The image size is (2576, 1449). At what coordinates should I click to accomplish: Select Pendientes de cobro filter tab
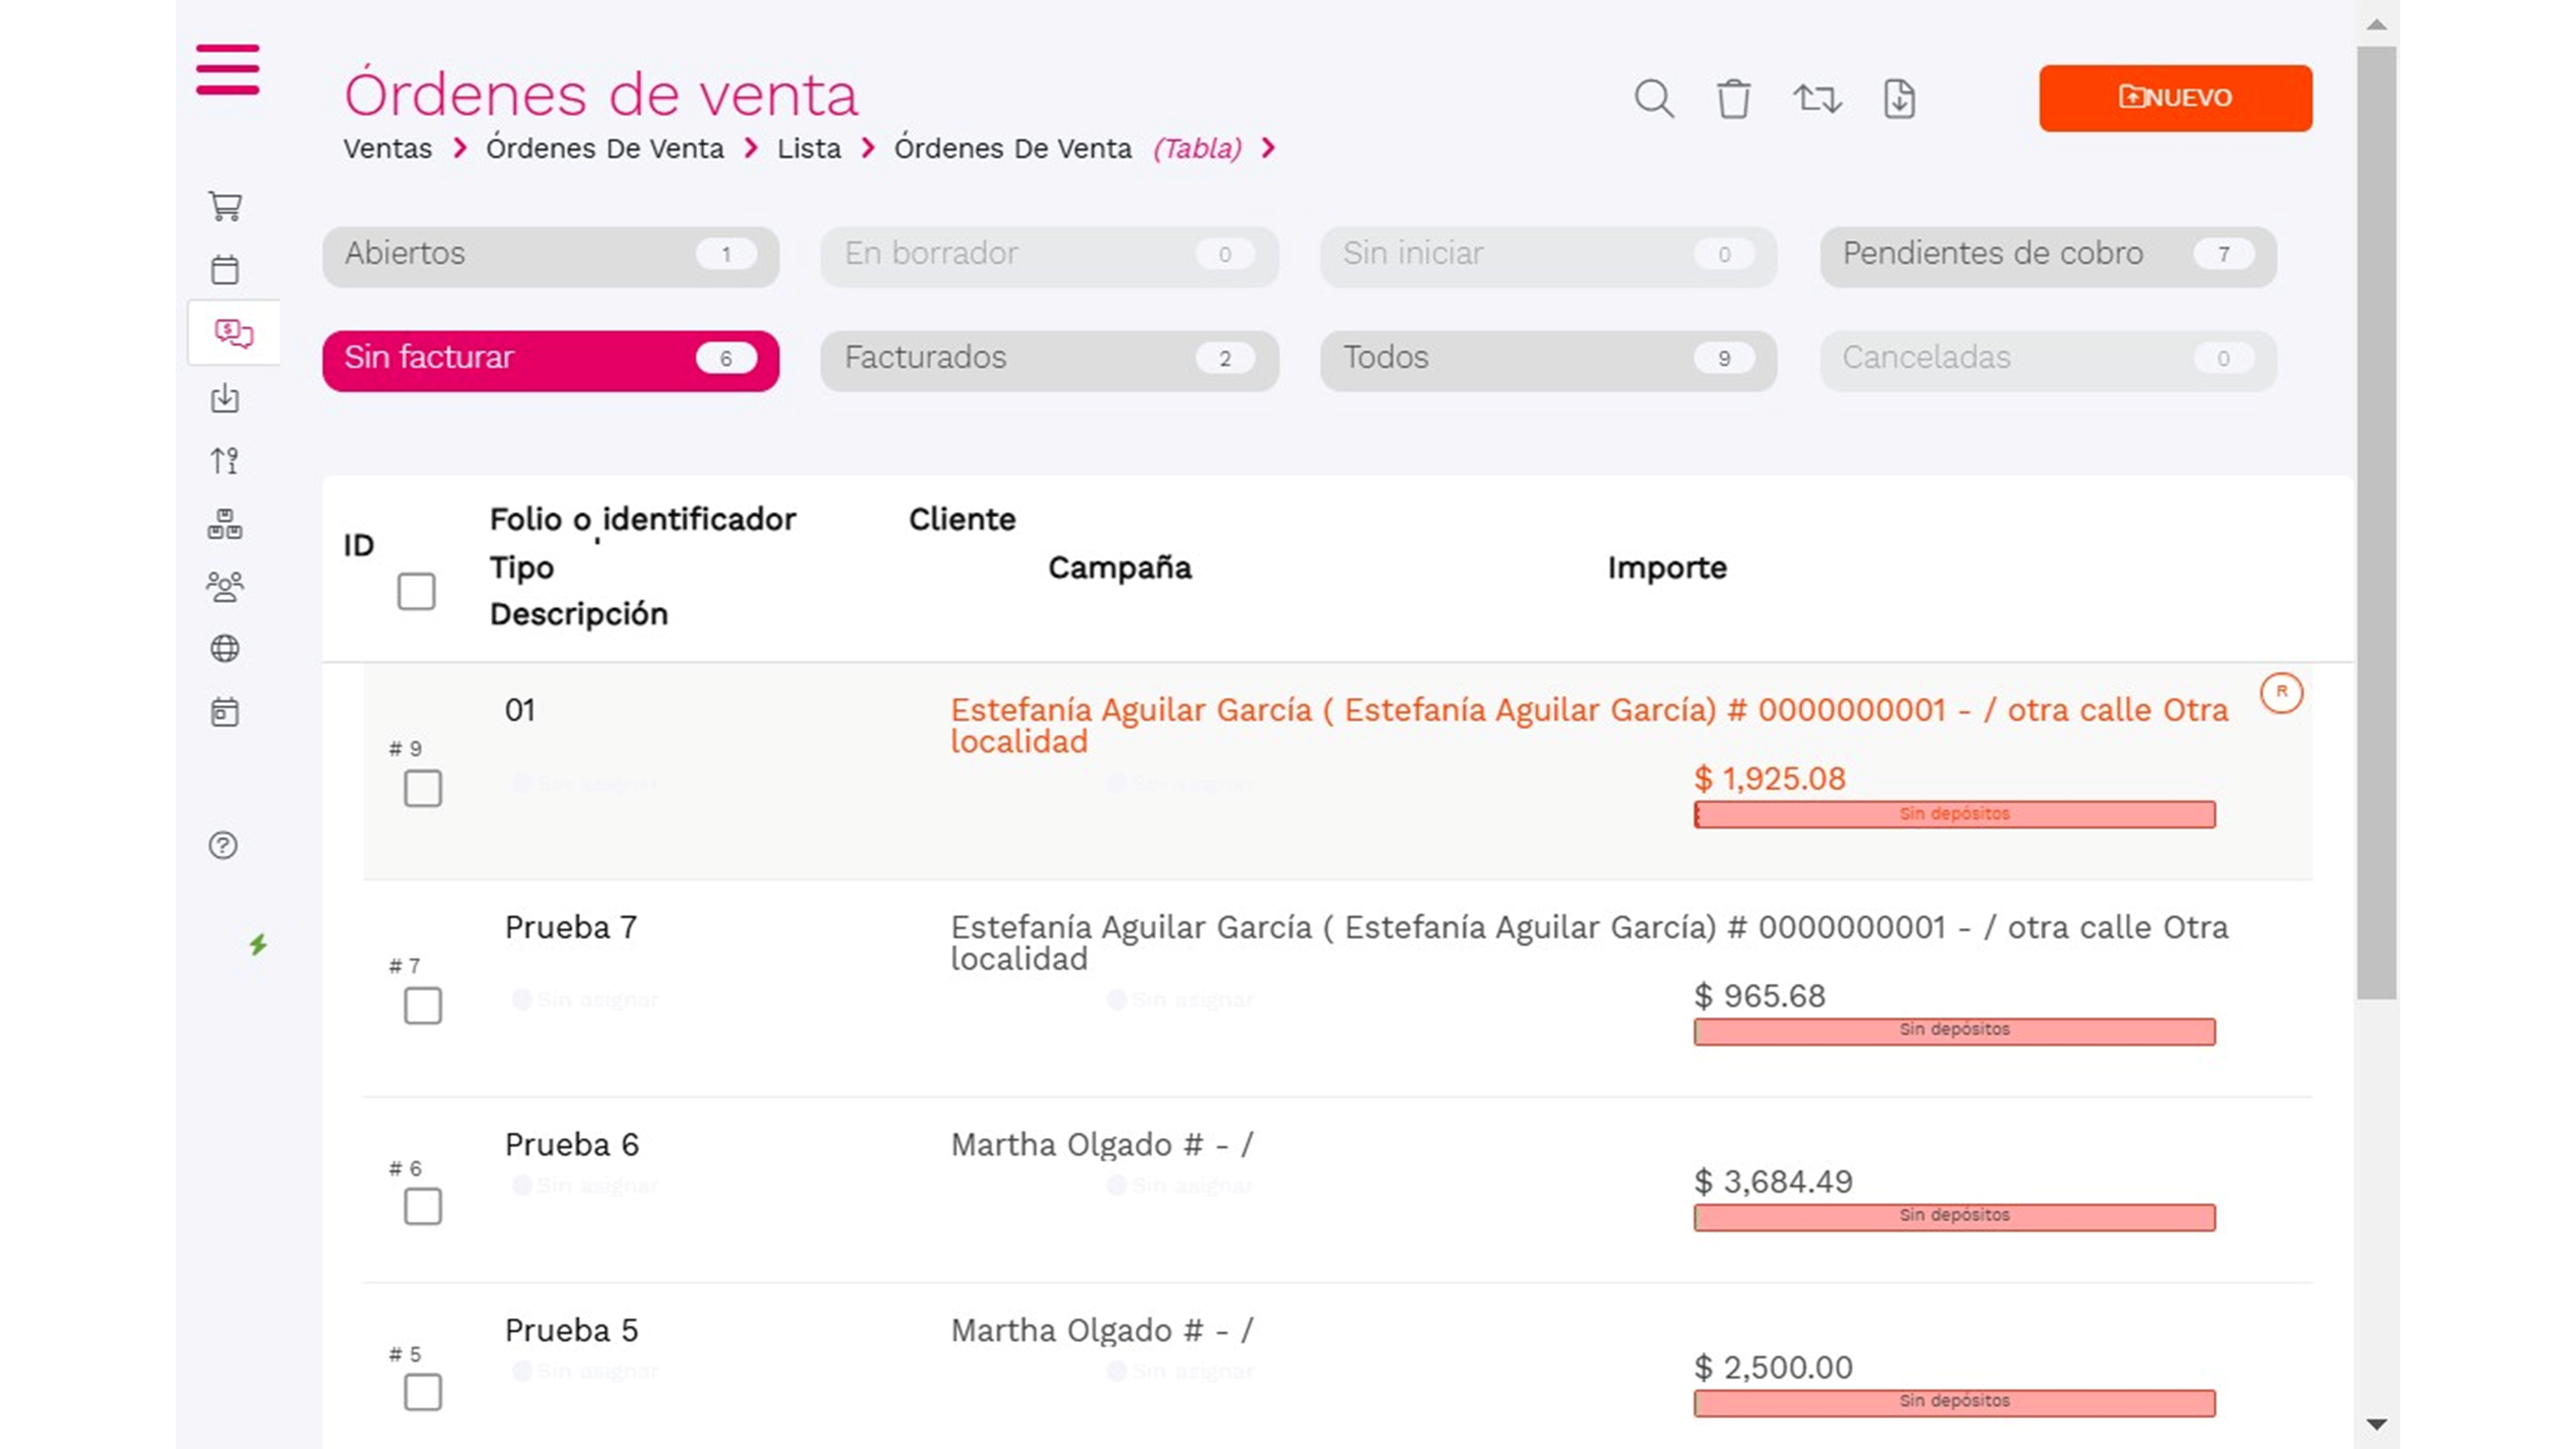coord(2047,254)
